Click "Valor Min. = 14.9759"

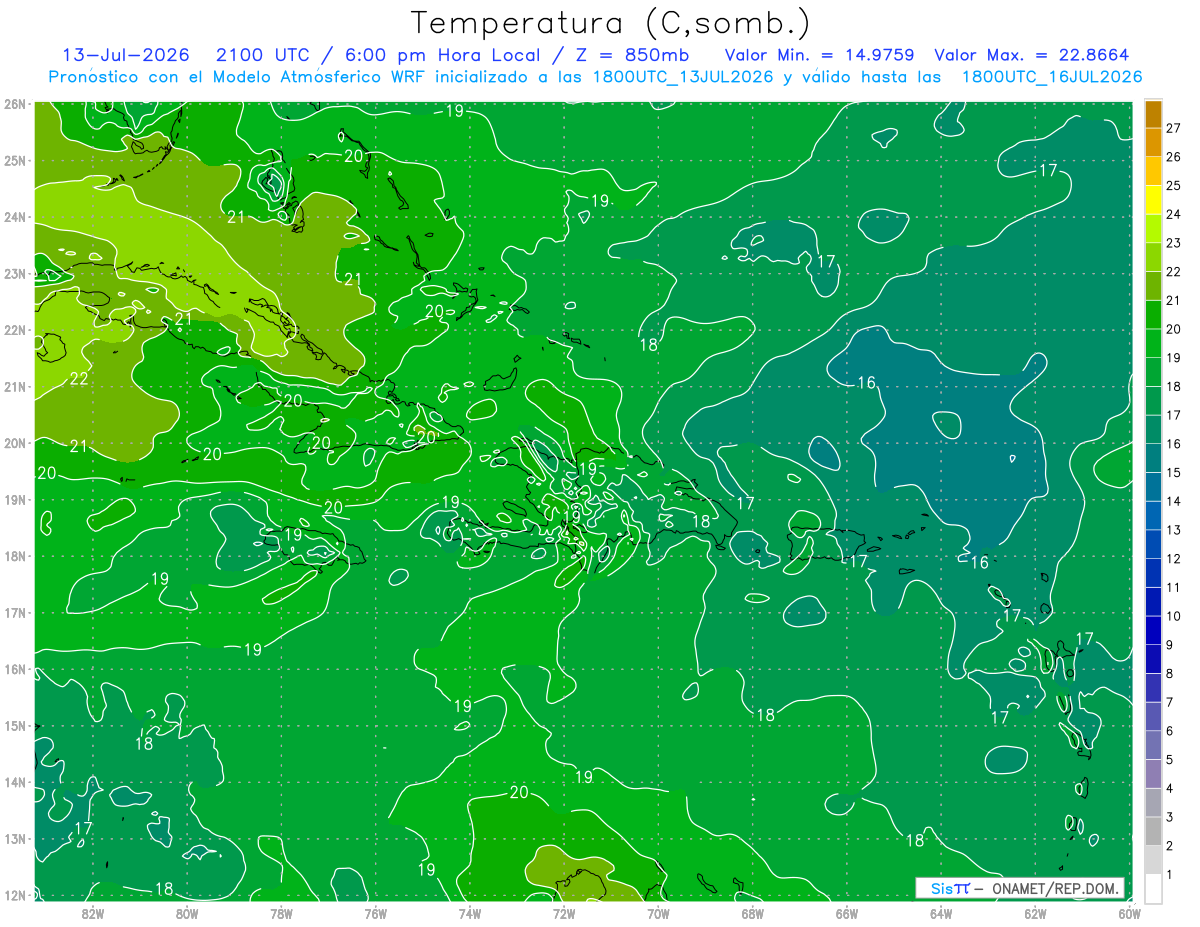point(820,55)
